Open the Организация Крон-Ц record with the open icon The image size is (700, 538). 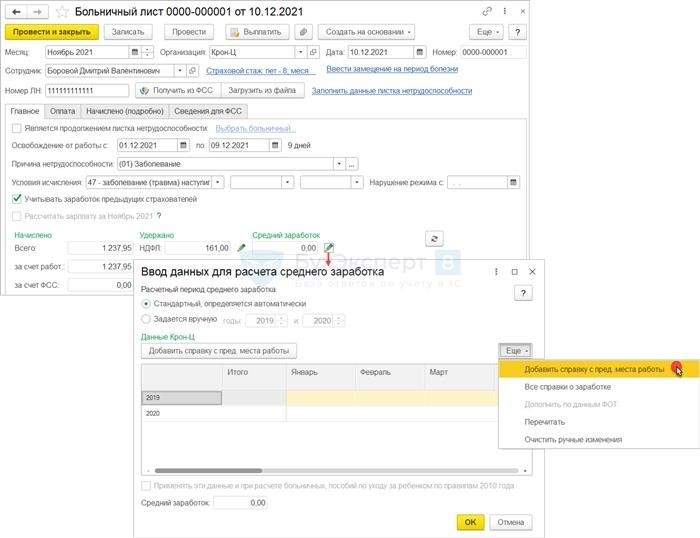pos(313,52)
